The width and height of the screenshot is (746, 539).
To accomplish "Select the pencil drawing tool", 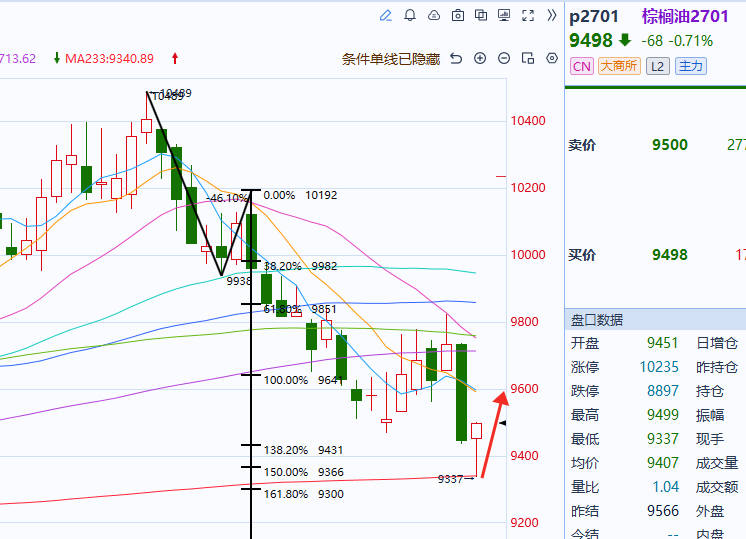I will (x=385, y=16).
